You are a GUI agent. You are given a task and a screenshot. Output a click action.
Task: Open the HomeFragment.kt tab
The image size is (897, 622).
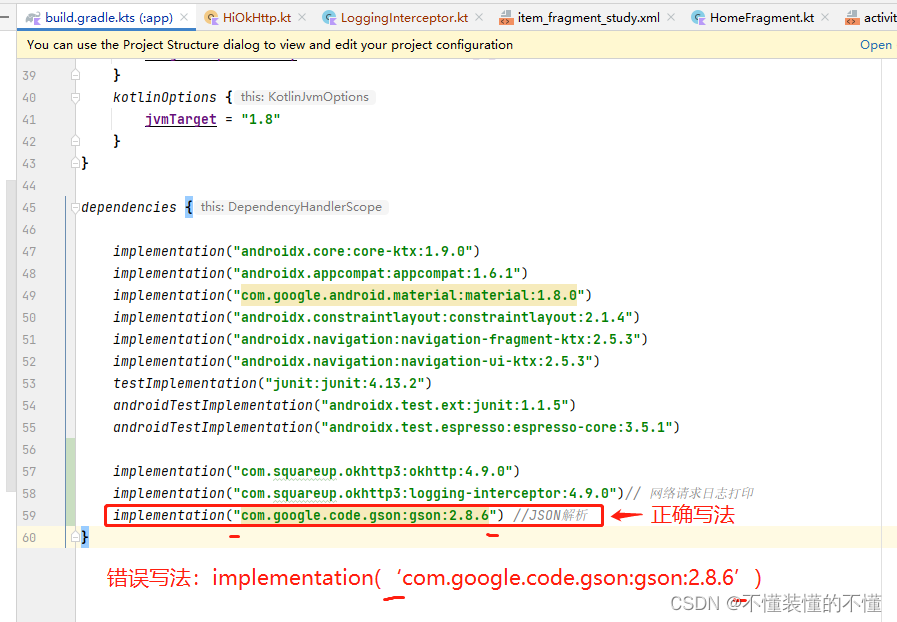pyautogui.click(x=762, y=18)
